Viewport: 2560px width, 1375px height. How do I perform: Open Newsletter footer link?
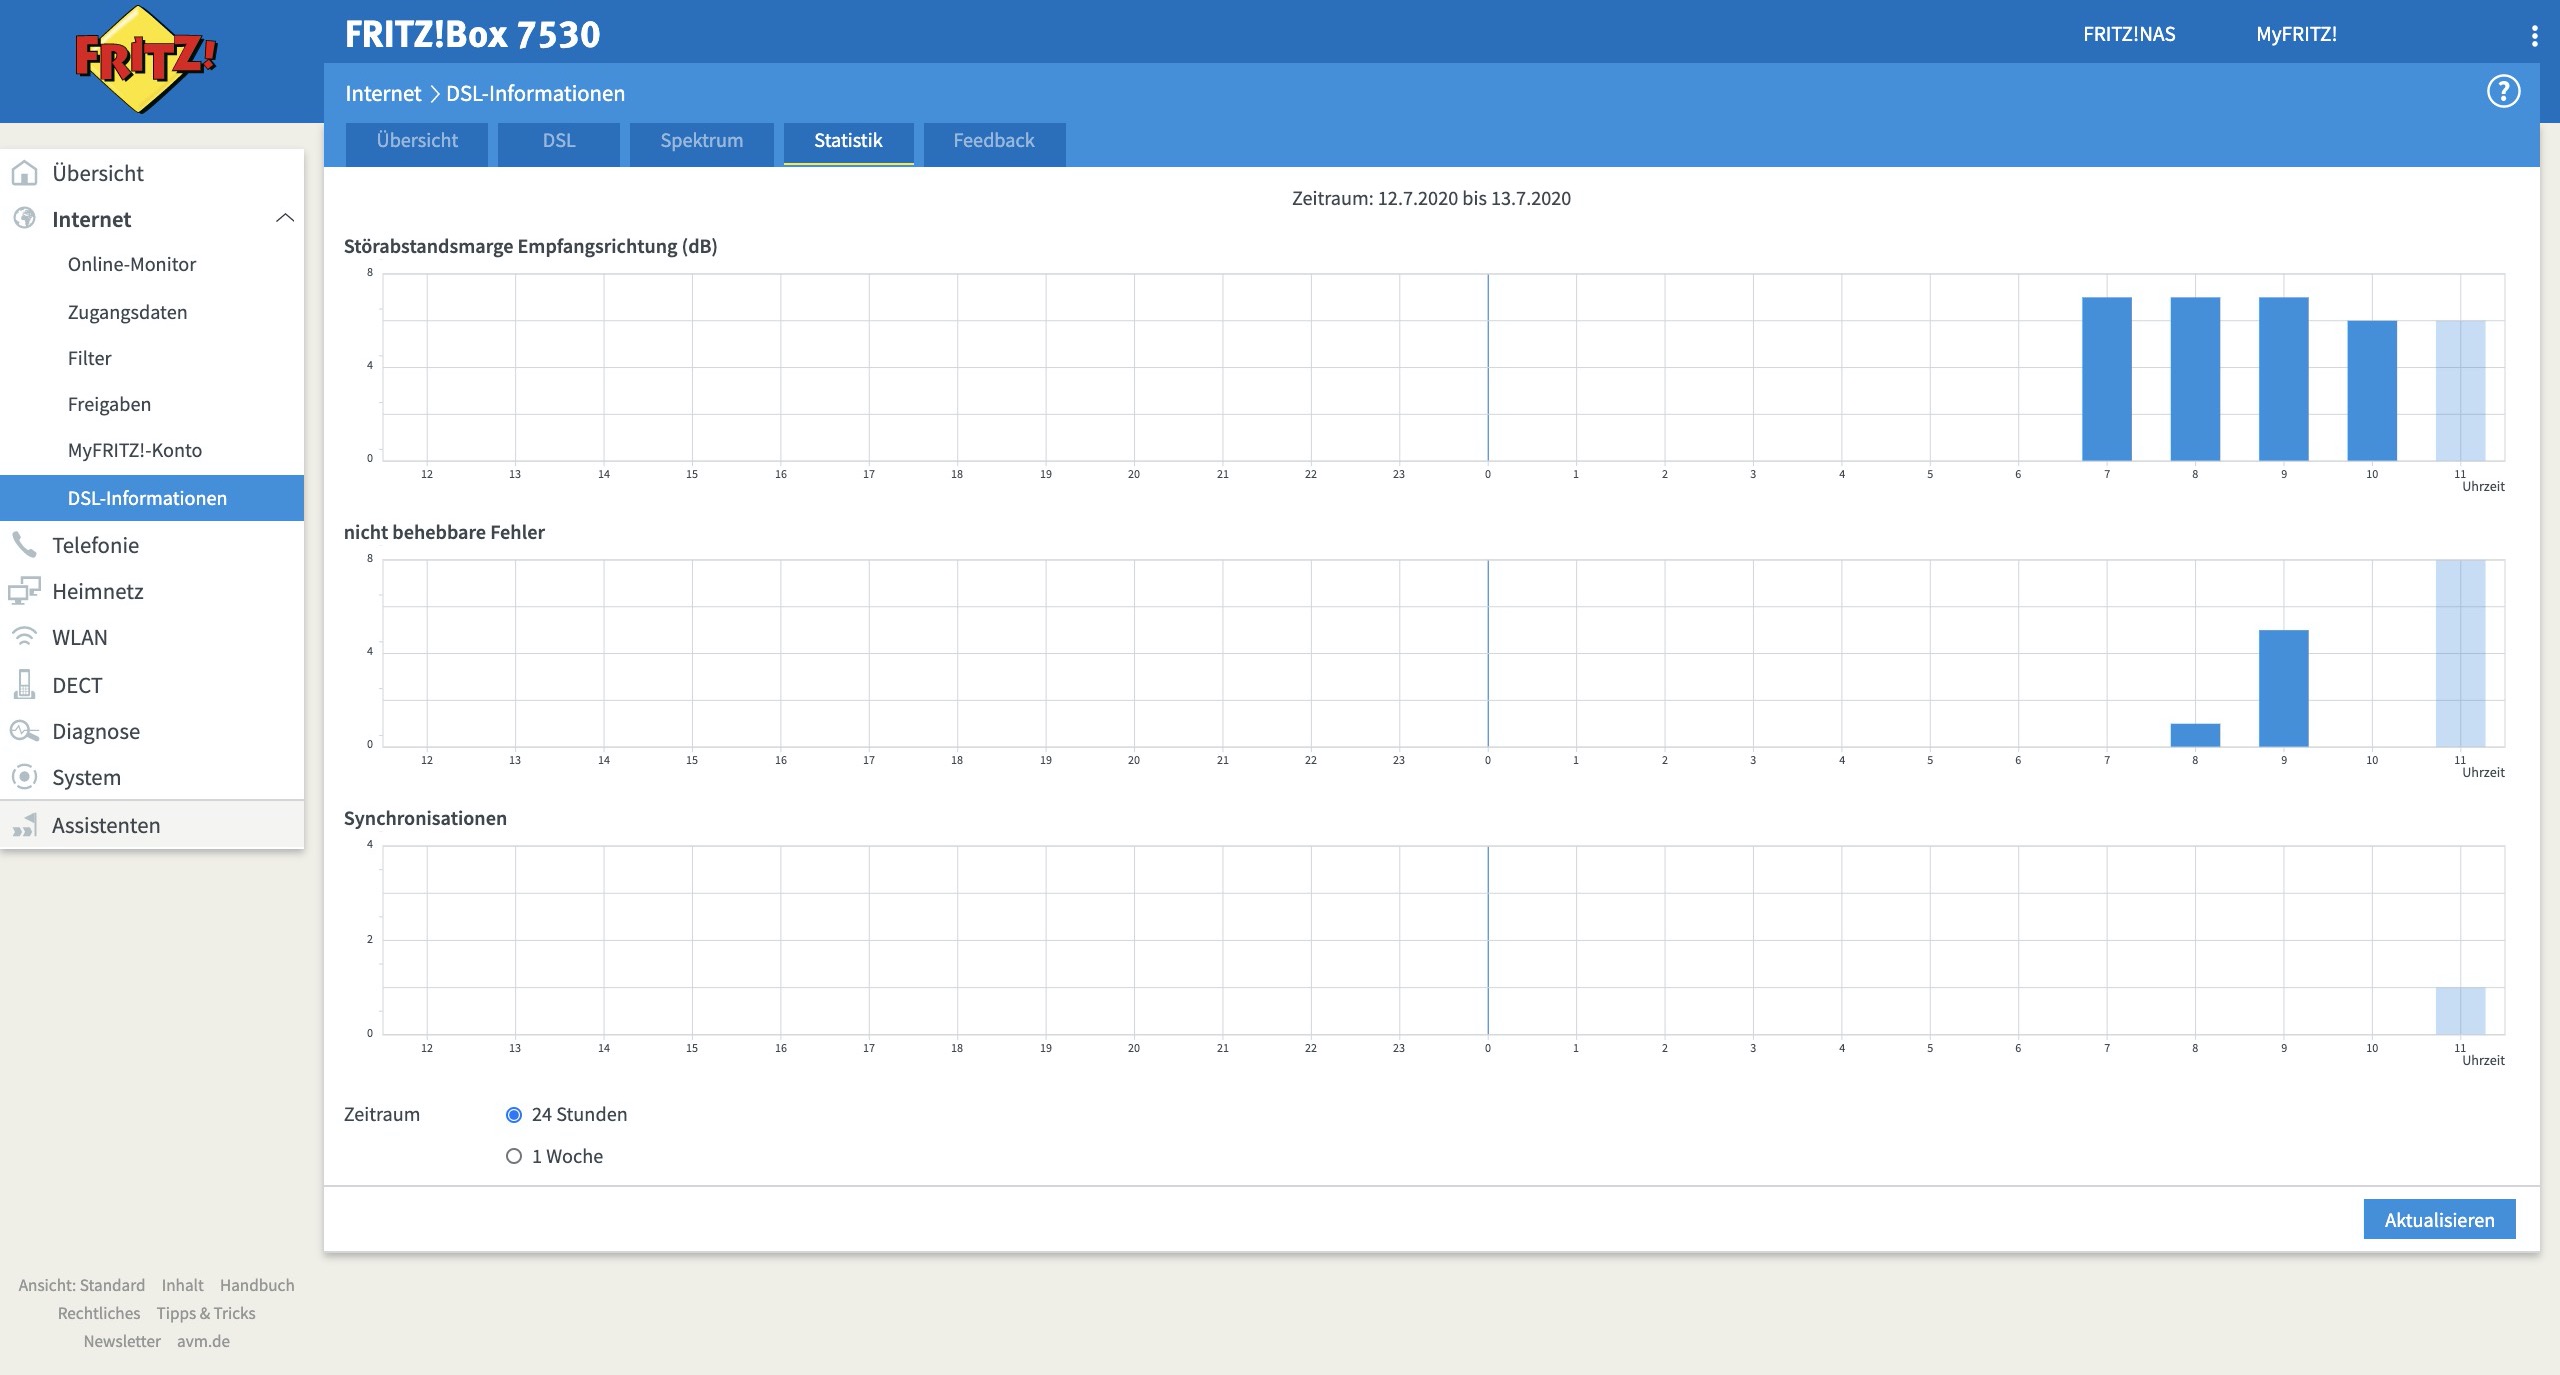pyautogui.click(x=122, y=1341)
